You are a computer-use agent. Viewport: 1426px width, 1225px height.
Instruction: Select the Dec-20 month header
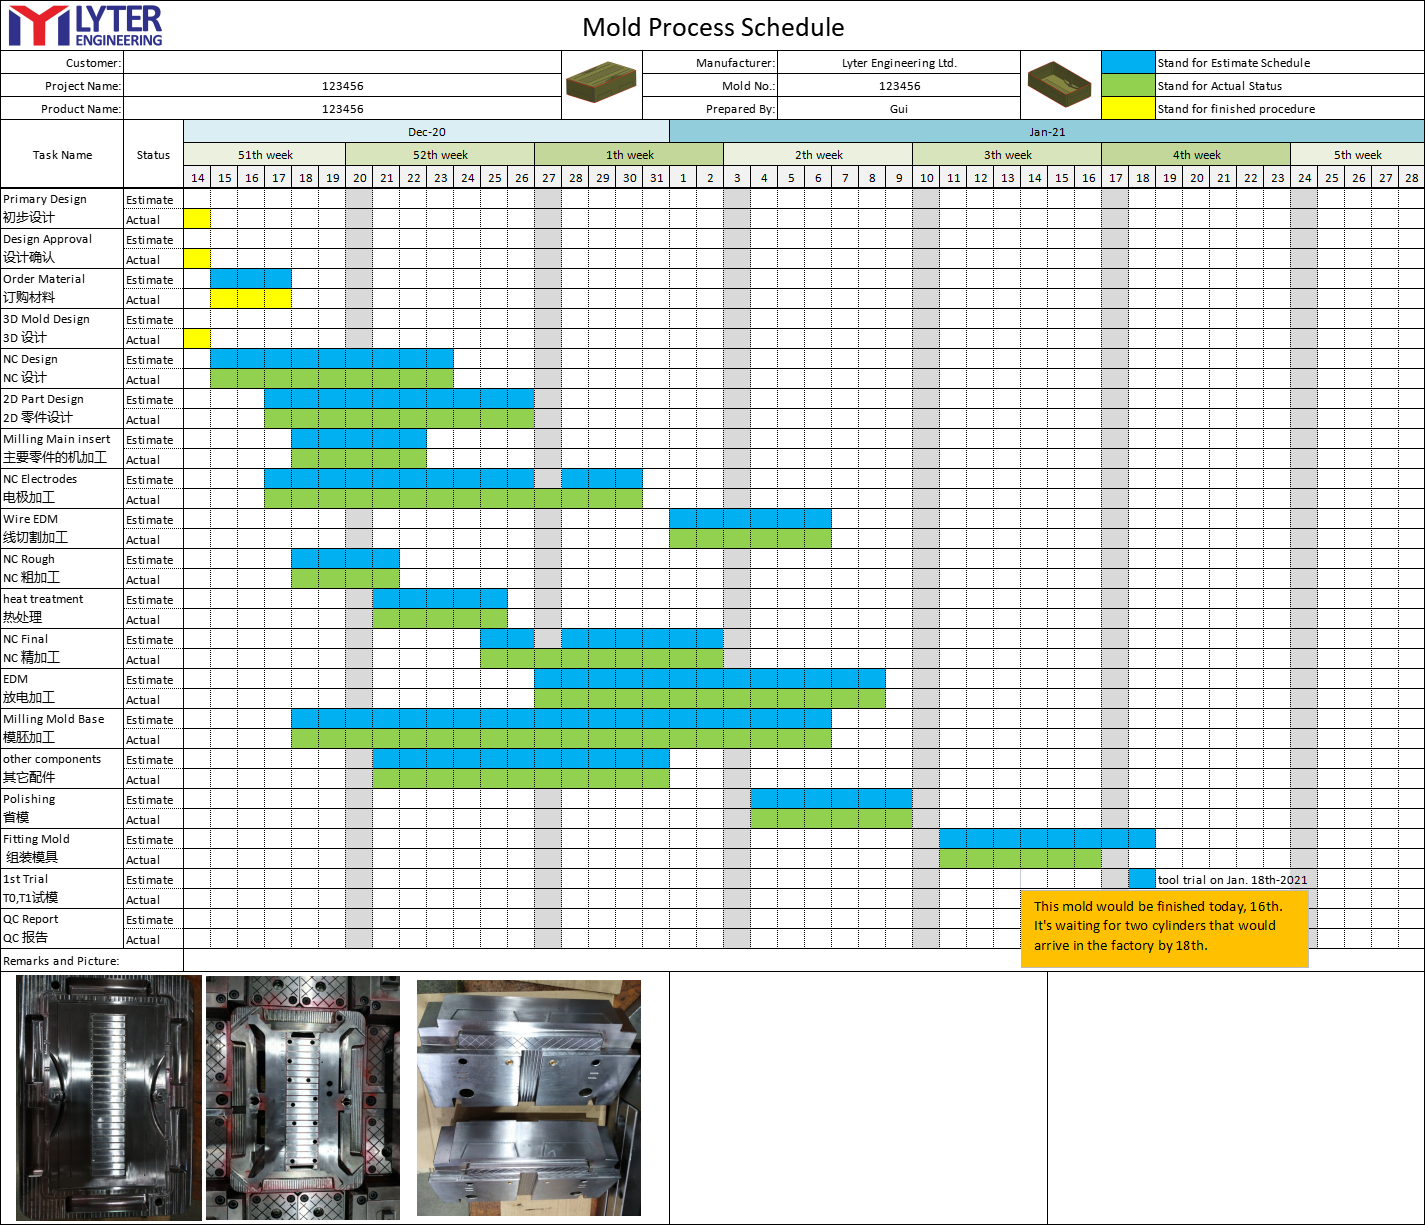[x=426, y=132]
